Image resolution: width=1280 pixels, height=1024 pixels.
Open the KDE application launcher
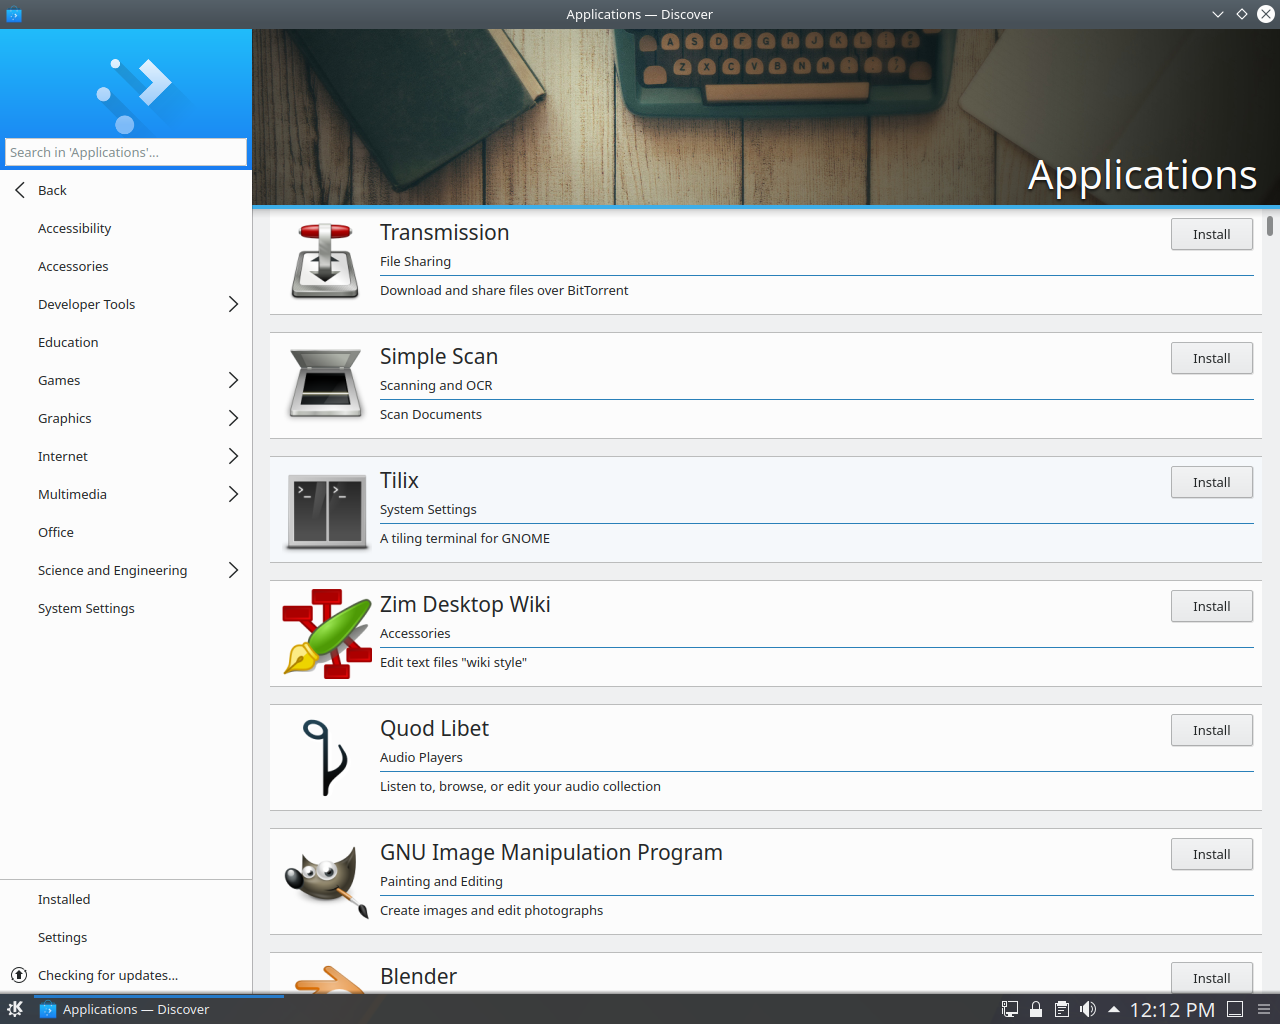point(15,1009)
